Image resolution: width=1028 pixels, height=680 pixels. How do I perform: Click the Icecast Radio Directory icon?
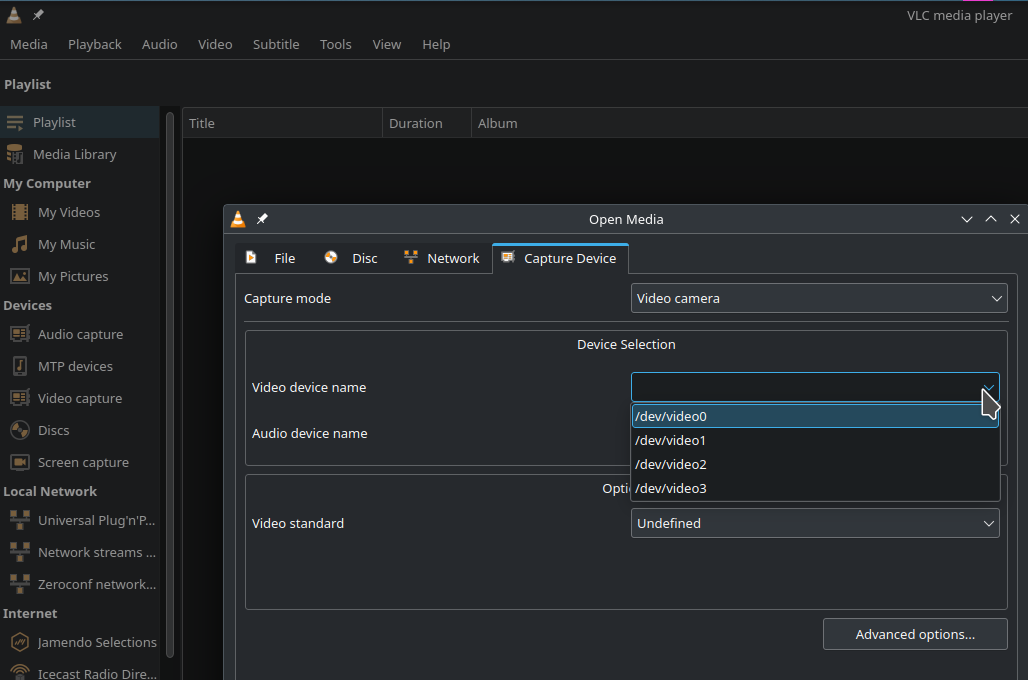pos(20,672)
